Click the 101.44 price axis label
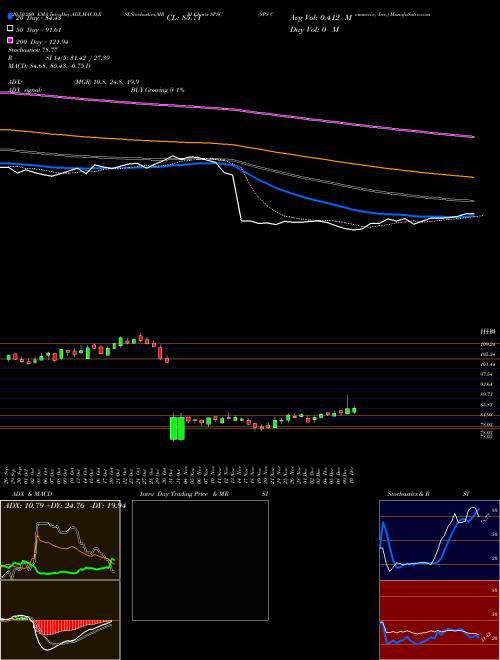 [487, 364]
